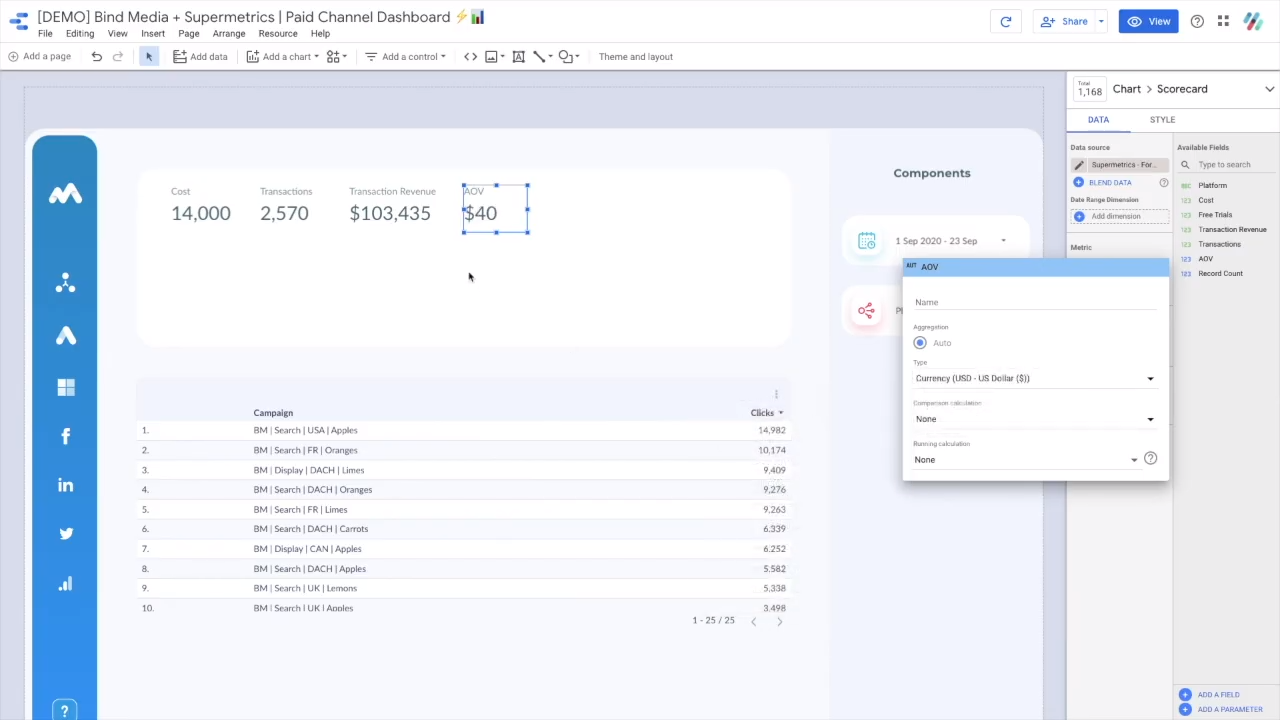
Task: Open the Google apps grid icon
Action: [x=1223, y=21]
